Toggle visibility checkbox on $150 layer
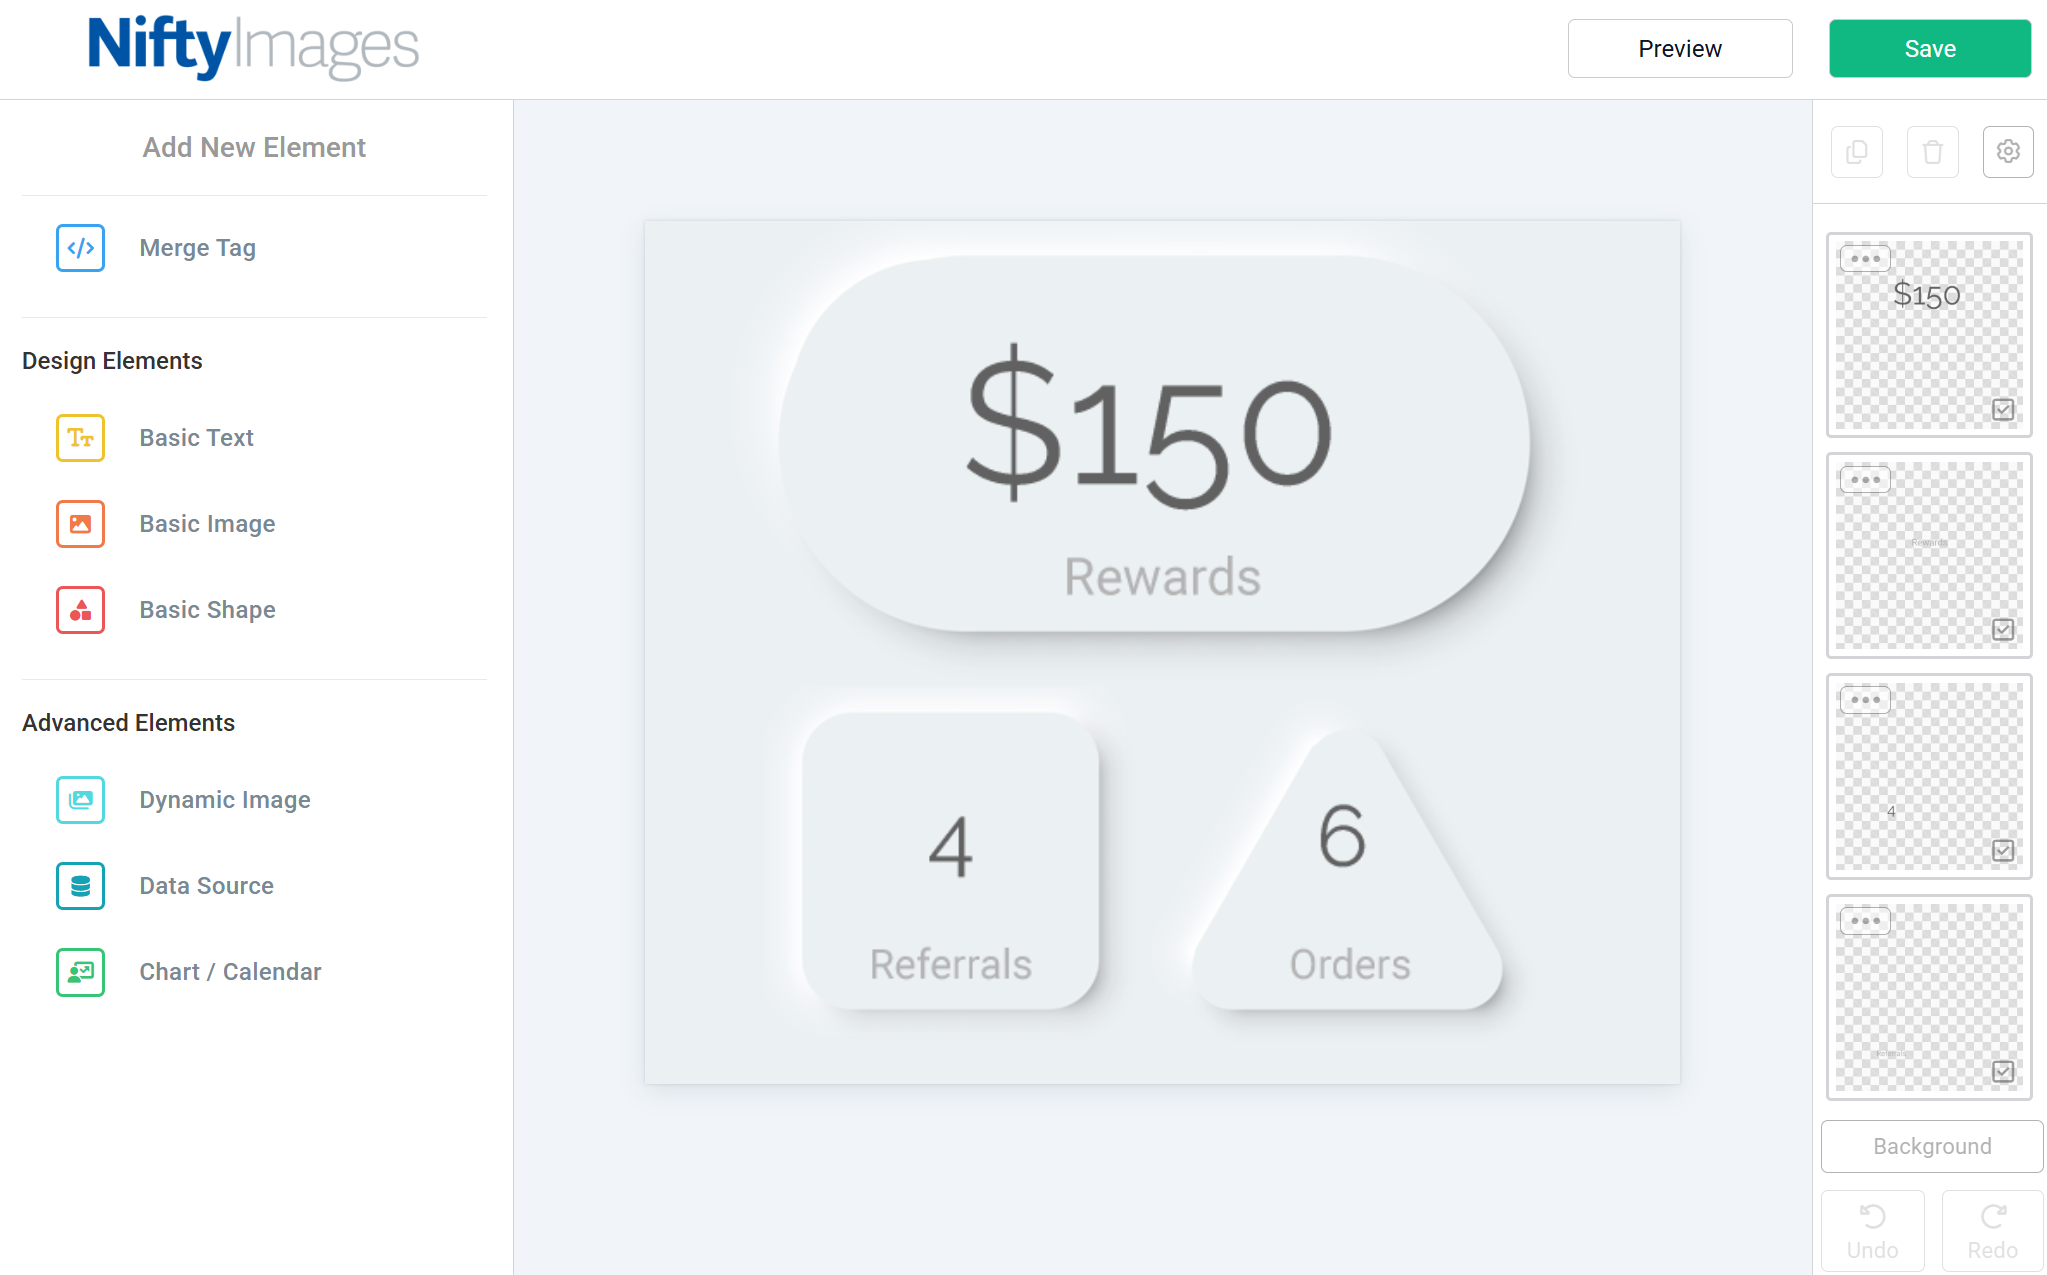 (x=2001, y=409)
